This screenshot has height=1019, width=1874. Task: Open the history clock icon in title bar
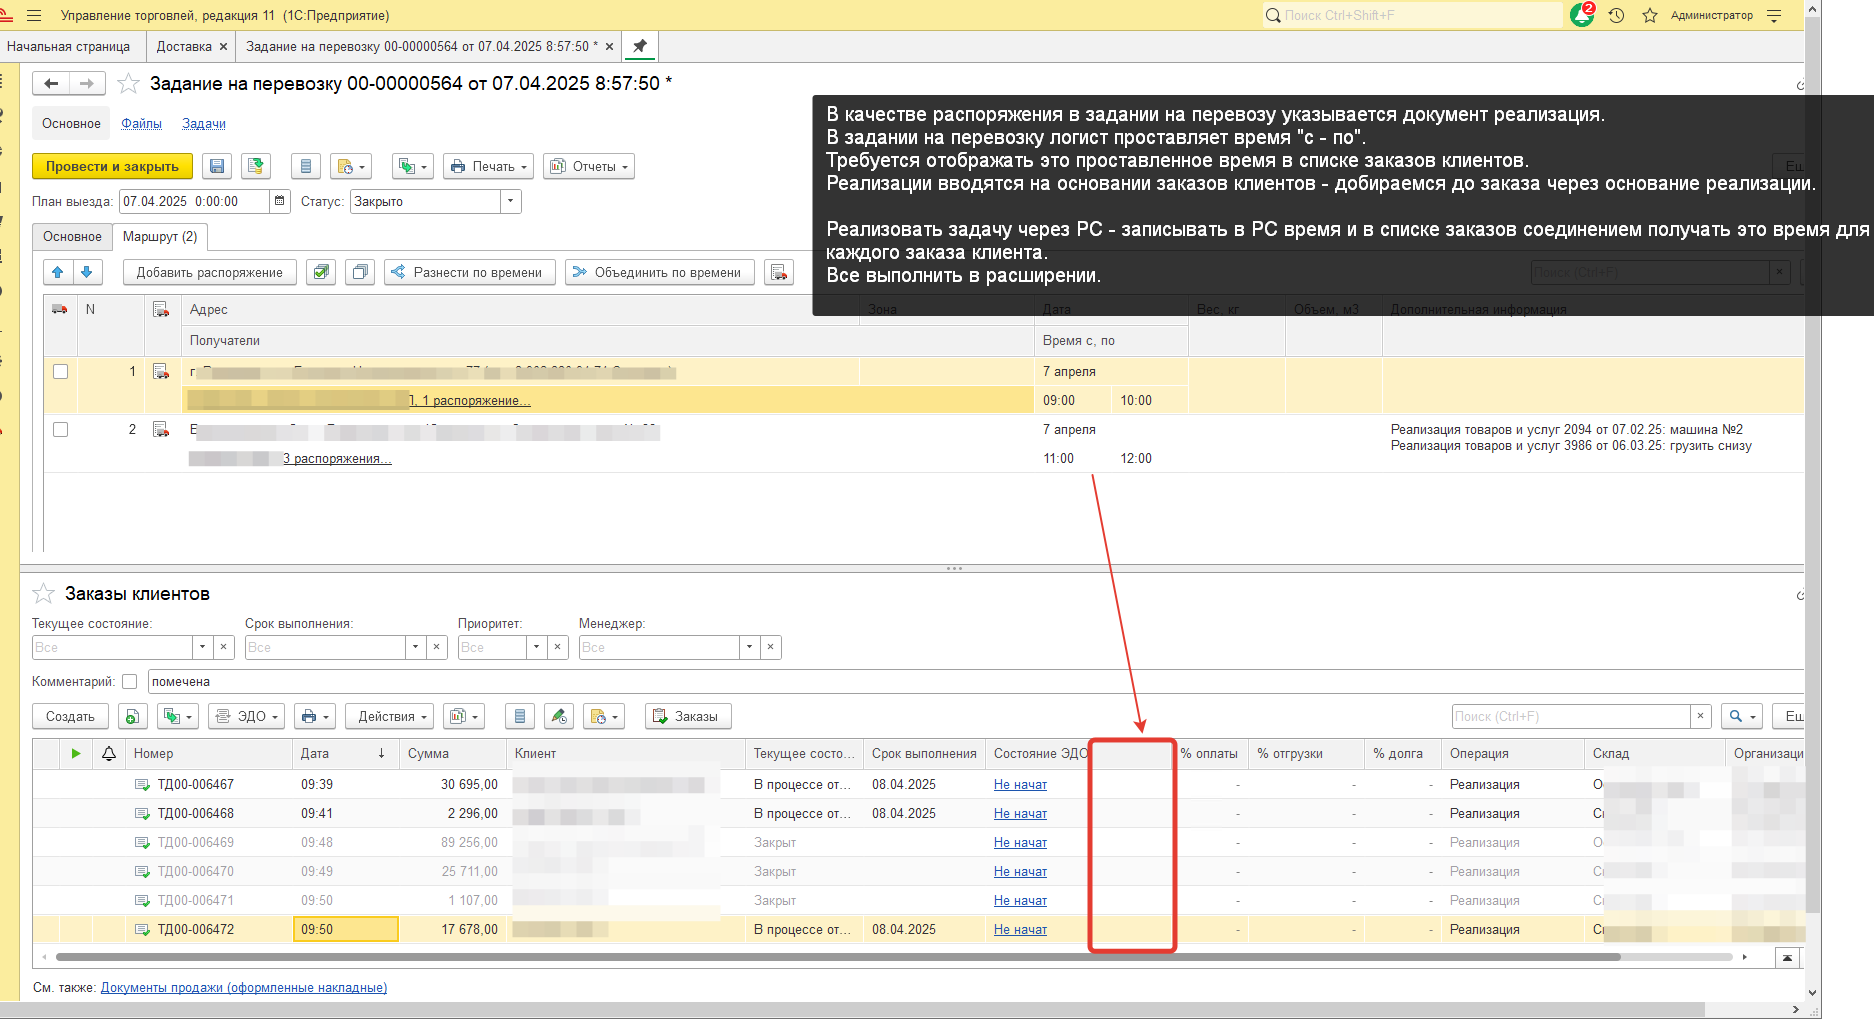tap(1616, 16)
